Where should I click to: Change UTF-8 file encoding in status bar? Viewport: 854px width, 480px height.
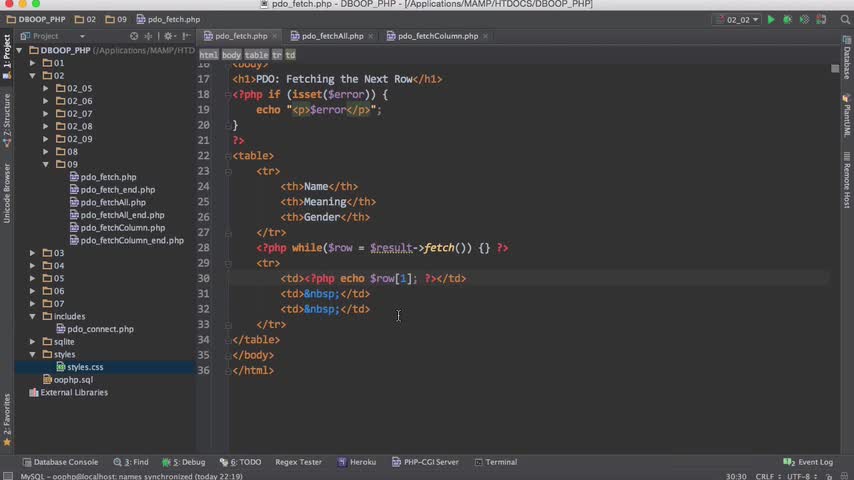coord(802,476)
